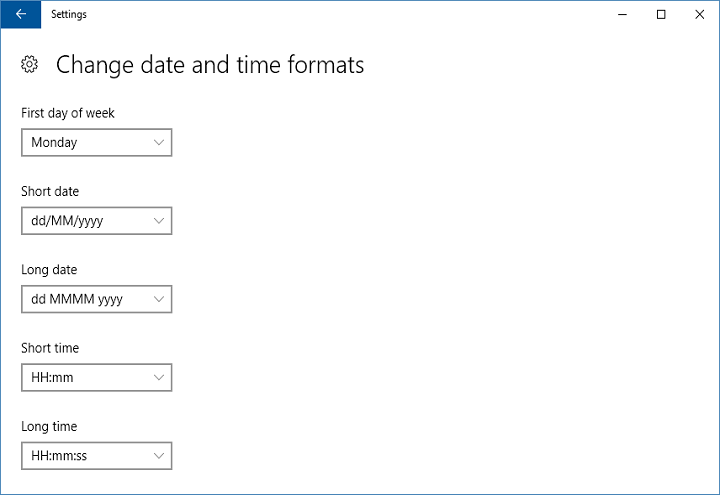Click the gear icon beside the heading
The height and width of the screenshot is (495, 720).
point(30,65)
